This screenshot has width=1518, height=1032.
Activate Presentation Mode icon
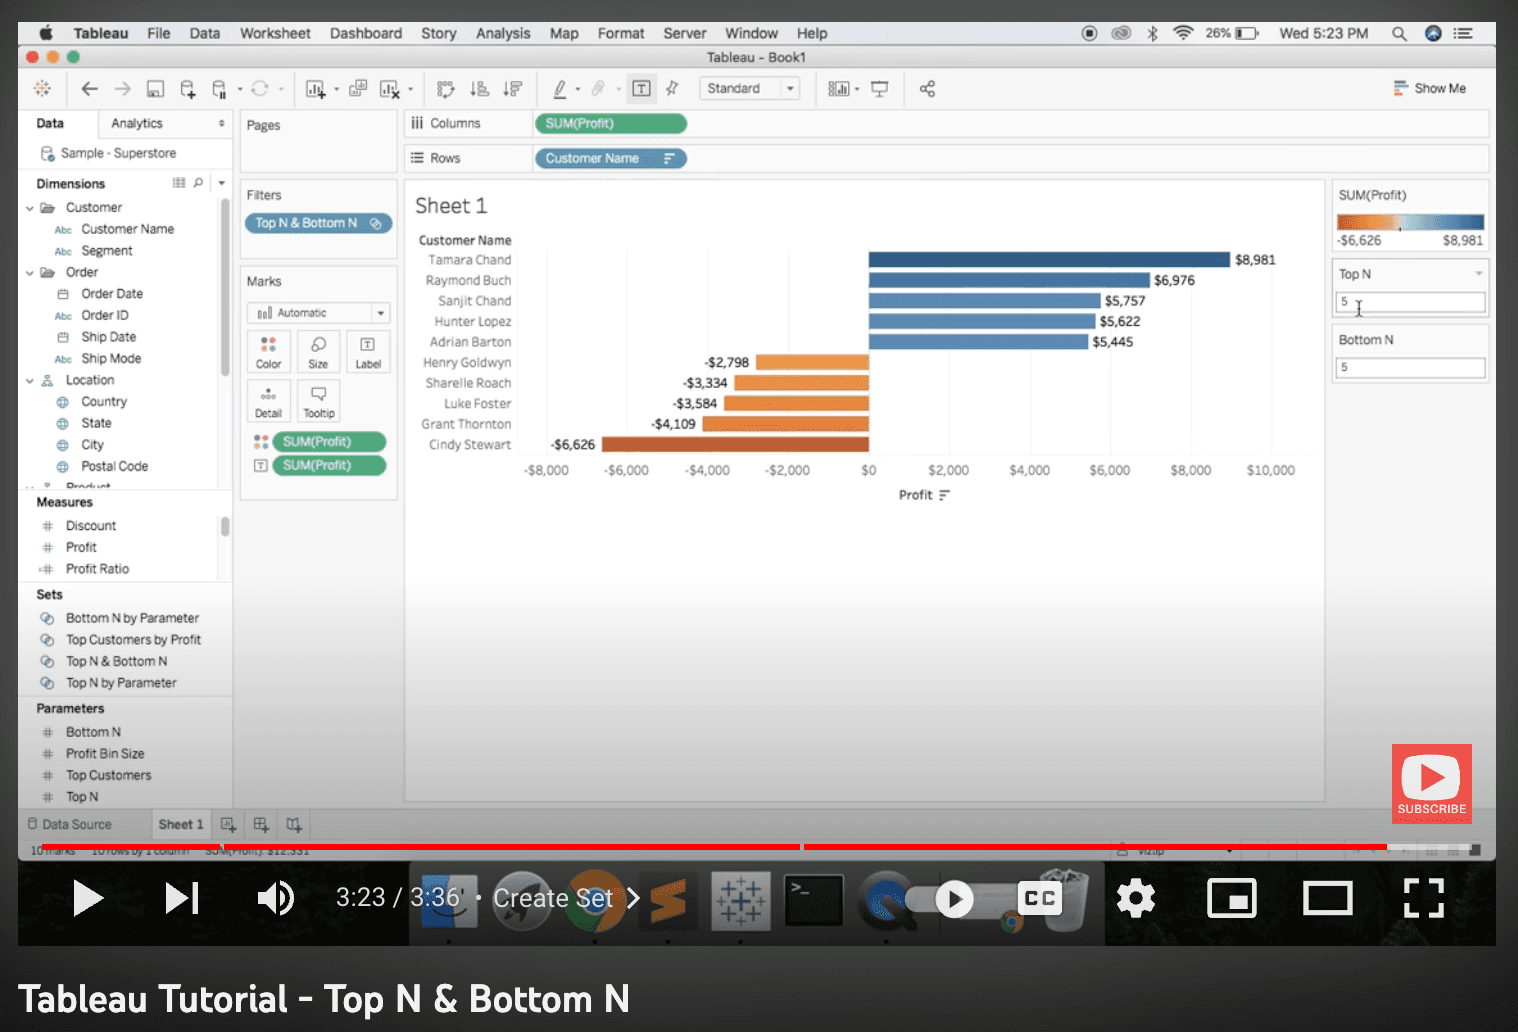tap(879, 89)
